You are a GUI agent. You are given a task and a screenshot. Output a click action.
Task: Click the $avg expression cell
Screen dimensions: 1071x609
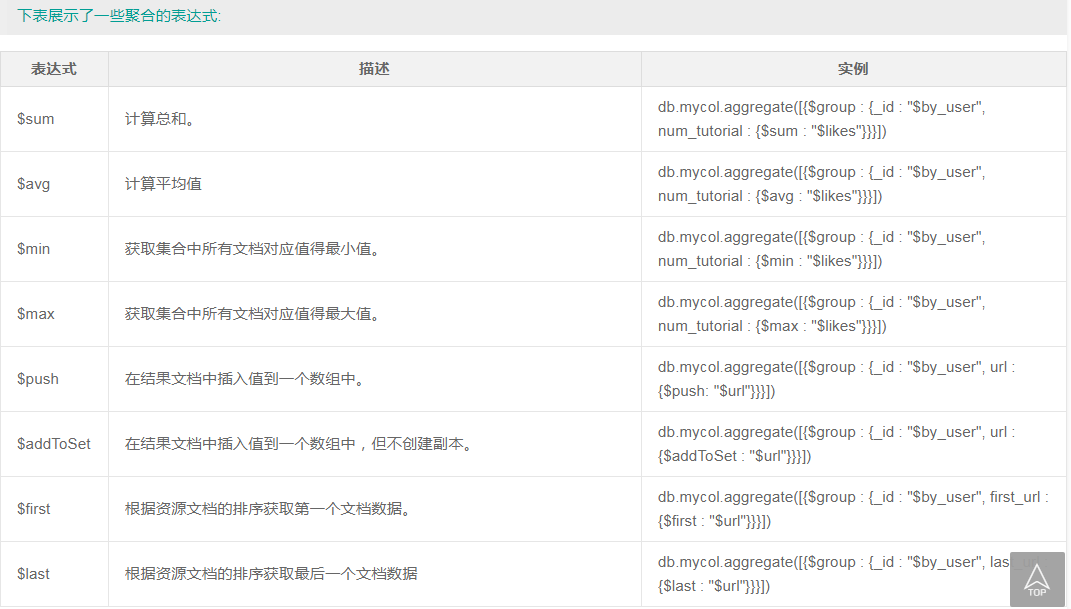click(54, 184)
